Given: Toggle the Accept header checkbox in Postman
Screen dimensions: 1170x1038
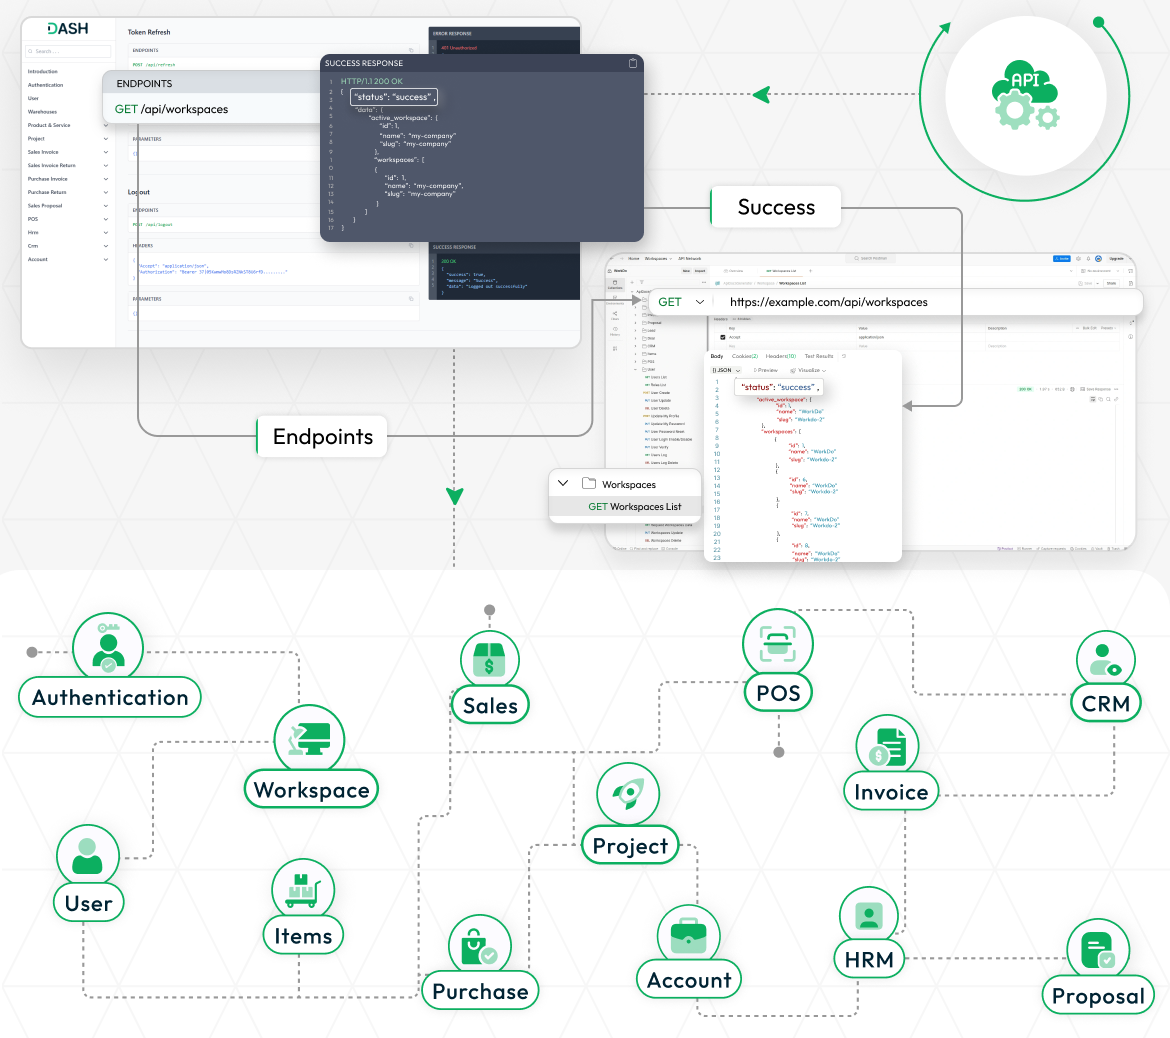Looking at the screenshot, I should tap(722, 337).
